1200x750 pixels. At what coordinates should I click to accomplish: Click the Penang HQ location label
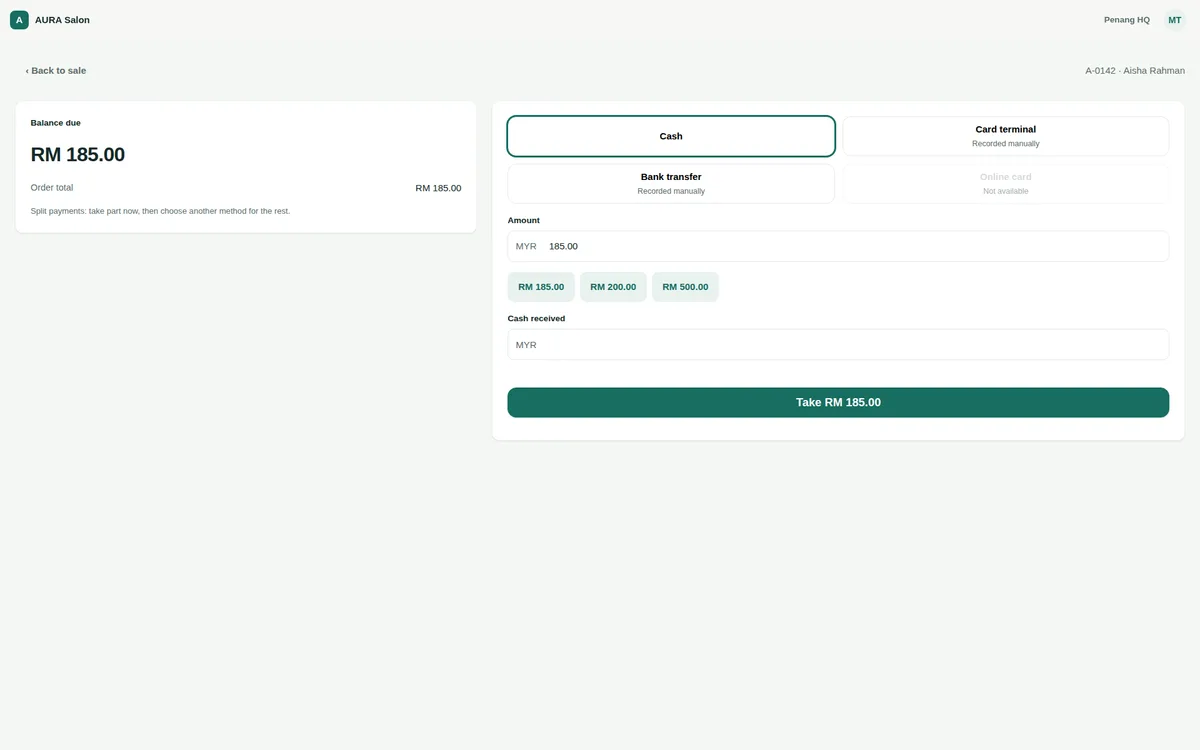tap(1127, 20)
